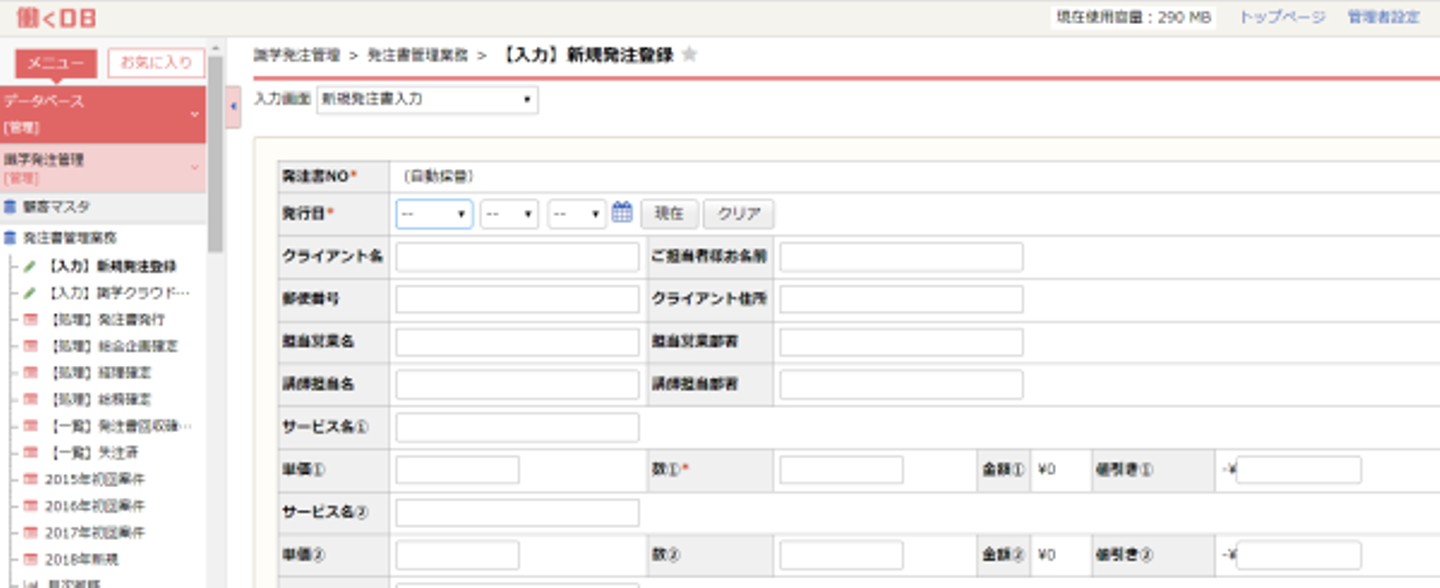This screenshot has width=1440, height=588.
Task: Open 【処理】経理確定 in the sidebar
Action: pyautogui.click(x=99, y=372)
